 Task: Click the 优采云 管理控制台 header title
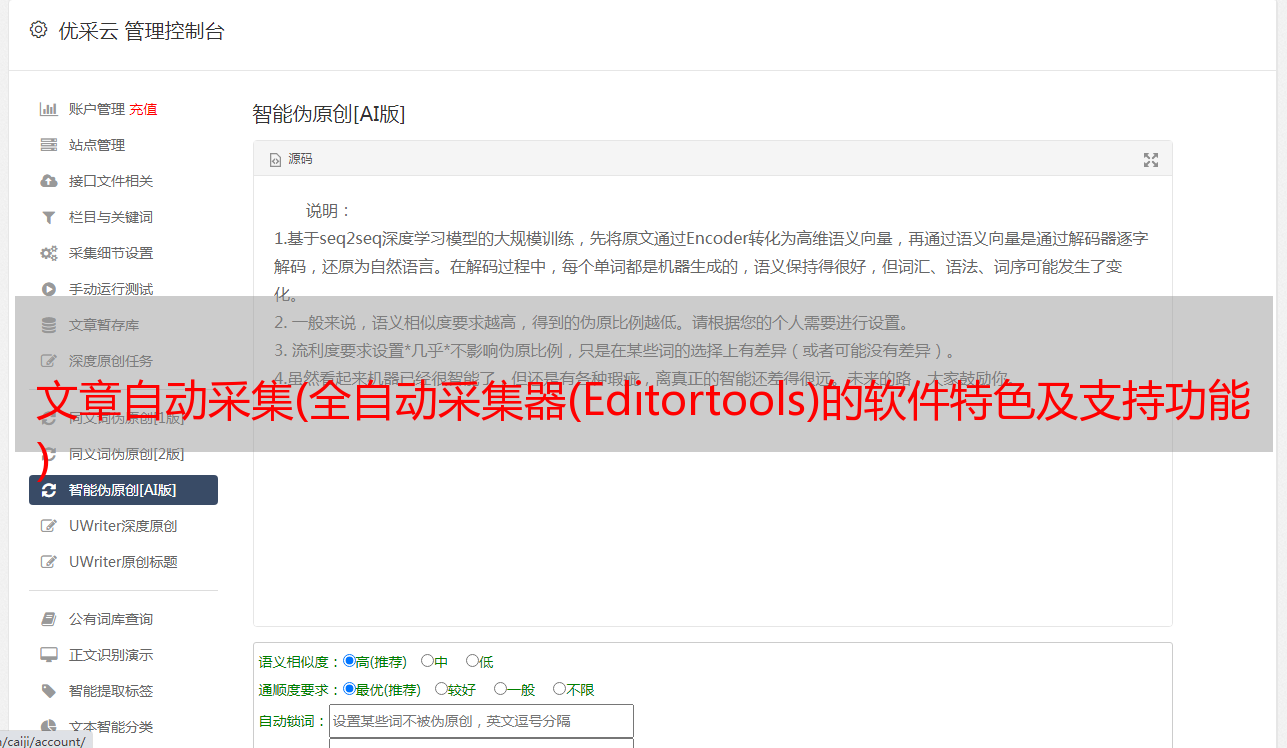pos(141,31)
